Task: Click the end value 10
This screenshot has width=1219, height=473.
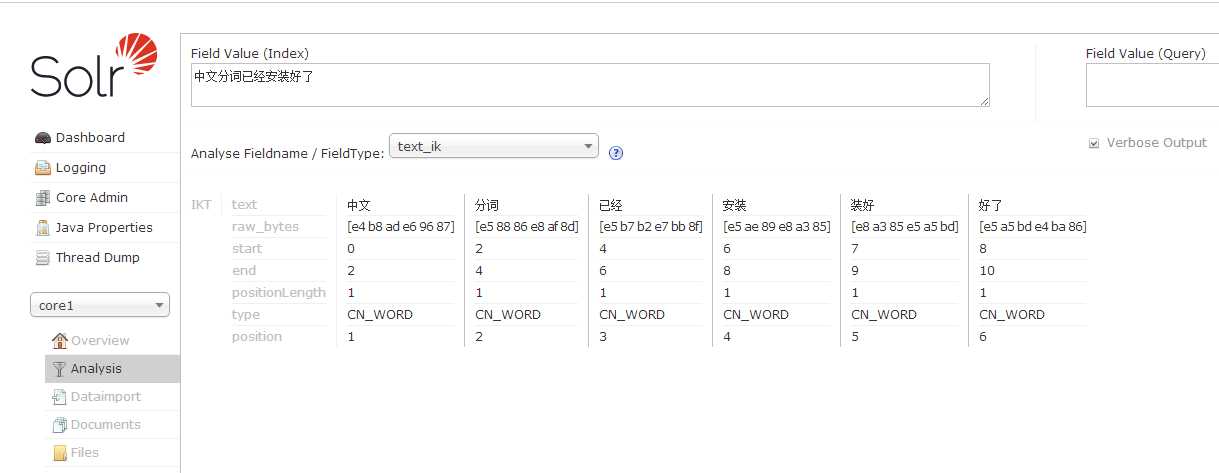Action: point(987,271)
